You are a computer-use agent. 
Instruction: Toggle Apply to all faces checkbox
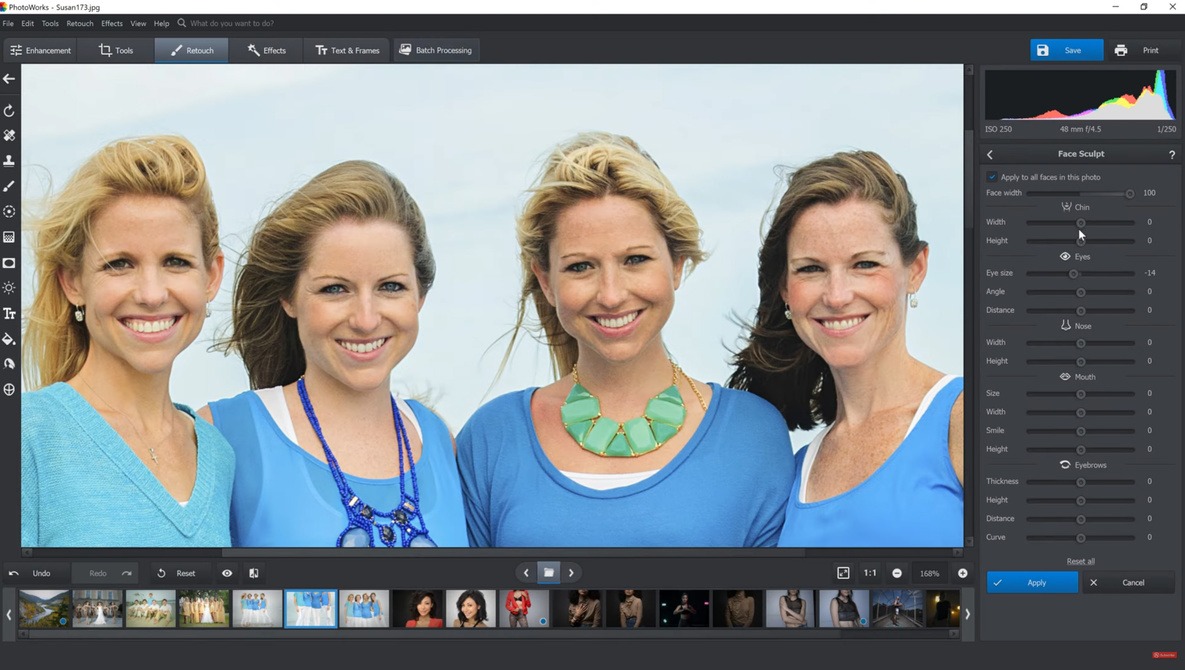pos(992,177)
